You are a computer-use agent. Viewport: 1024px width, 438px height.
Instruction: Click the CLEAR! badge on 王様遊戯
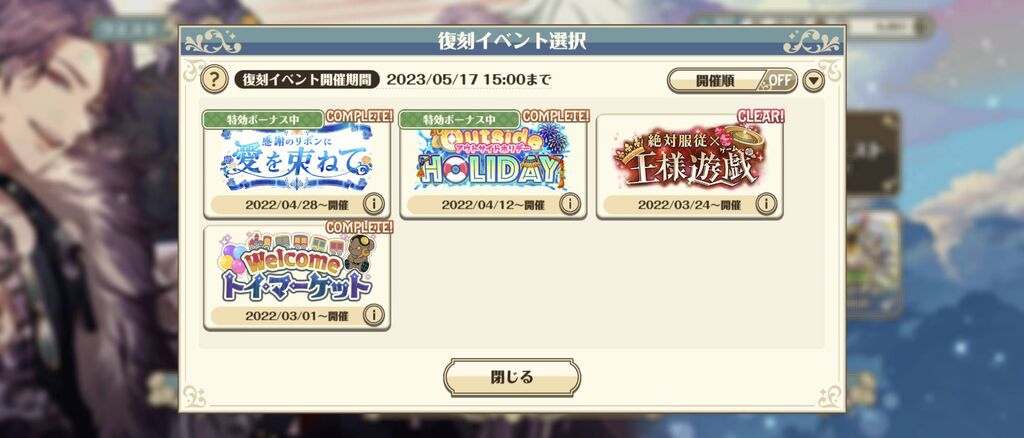[x=761, y=116]
